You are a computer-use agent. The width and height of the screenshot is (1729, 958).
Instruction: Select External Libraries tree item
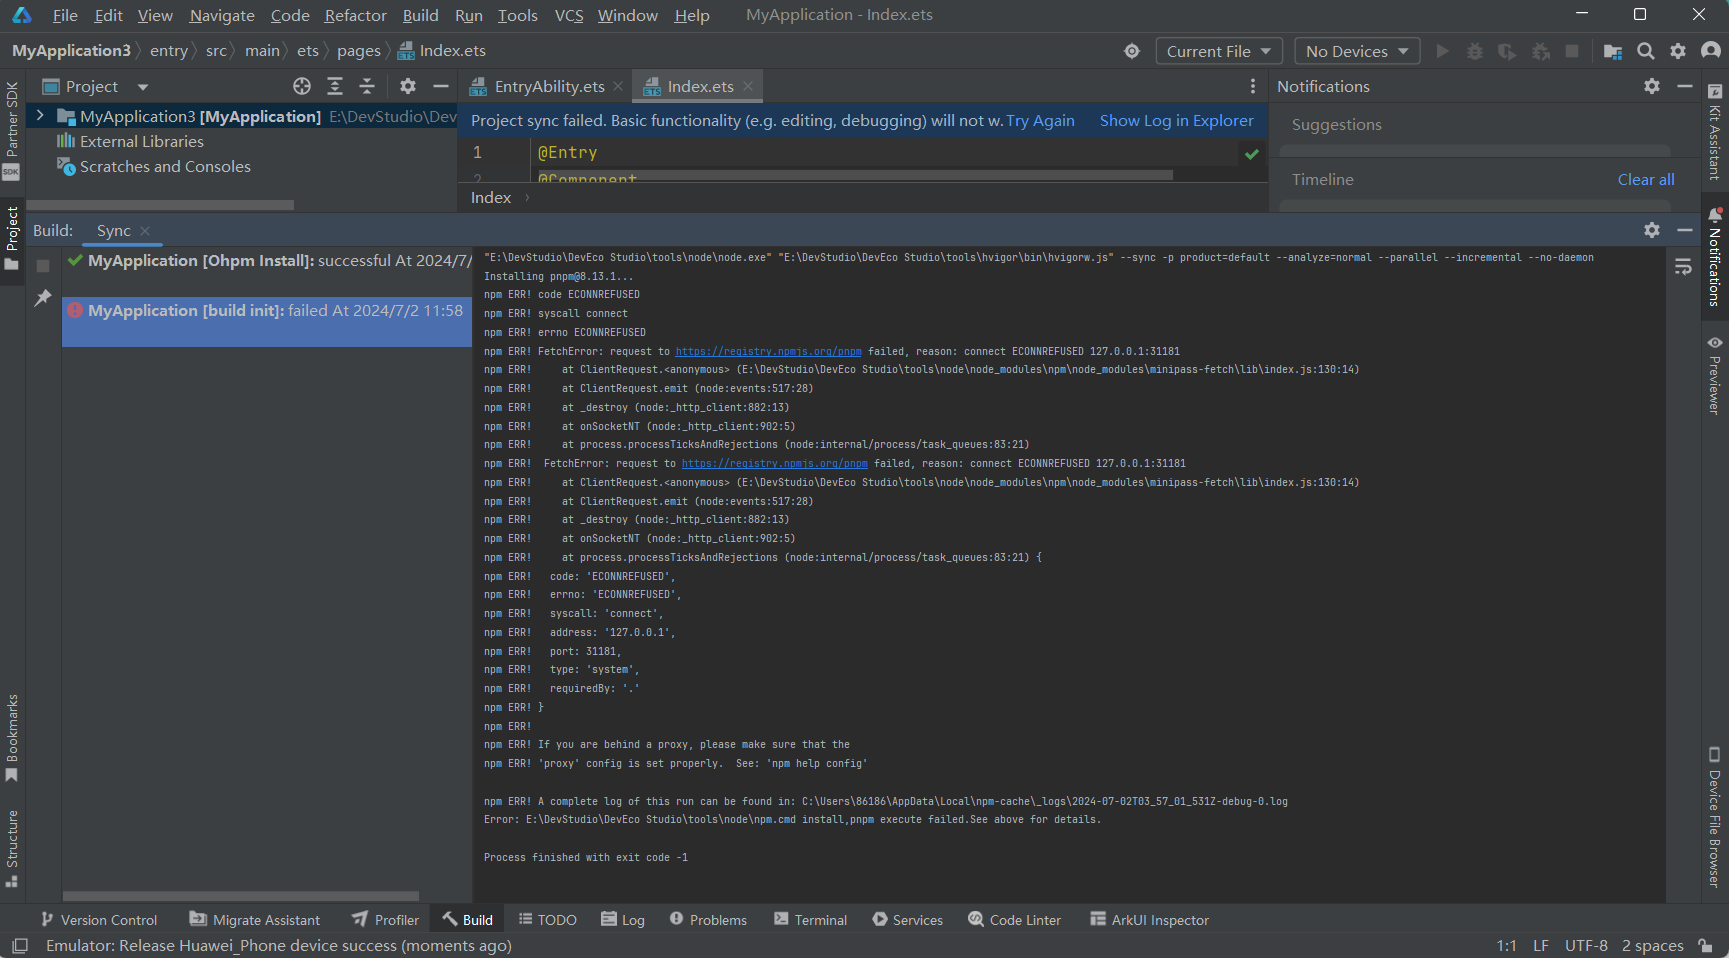tap(141, 142)
